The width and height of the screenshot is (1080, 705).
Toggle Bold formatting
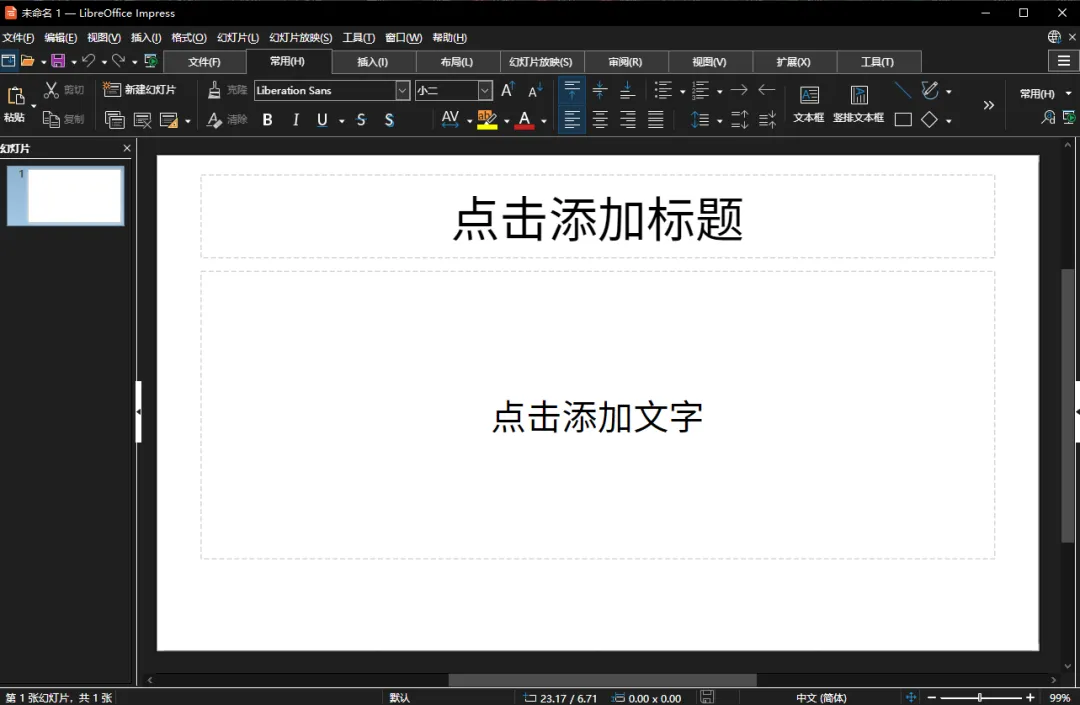click(x=267, y=120)
